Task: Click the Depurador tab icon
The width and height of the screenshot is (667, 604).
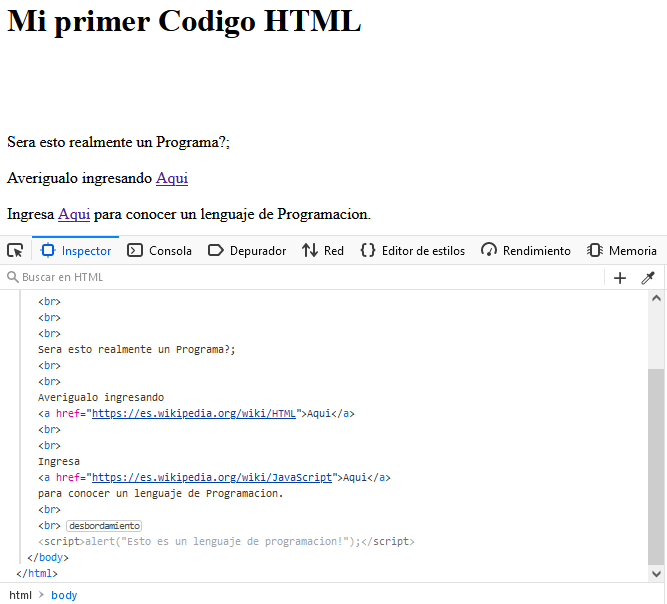Action: [x=216, y=251]
